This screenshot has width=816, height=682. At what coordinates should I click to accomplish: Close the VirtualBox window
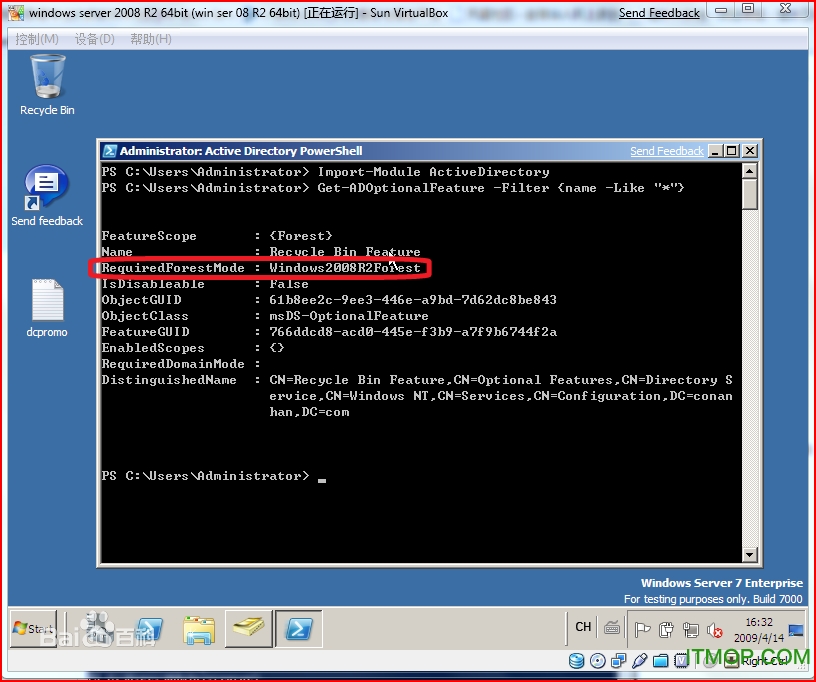[786, 9]
